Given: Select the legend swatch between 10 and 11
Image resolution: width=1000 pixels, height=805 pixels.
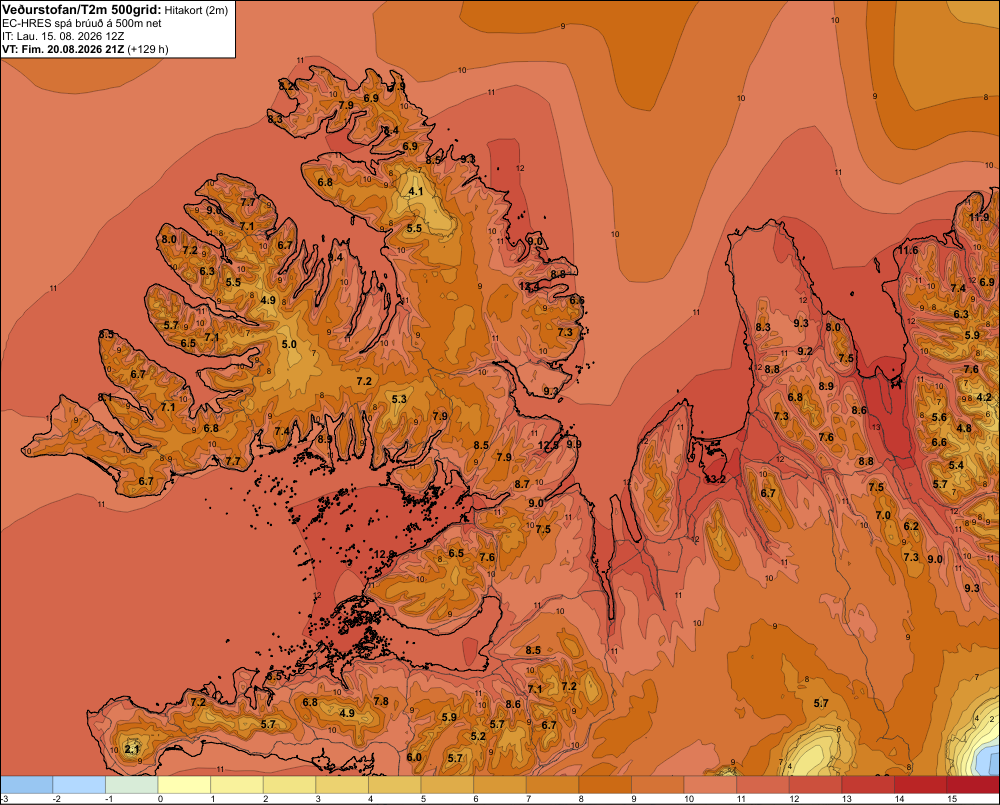Looking at the screenshot, I should [x=710, y=785].
